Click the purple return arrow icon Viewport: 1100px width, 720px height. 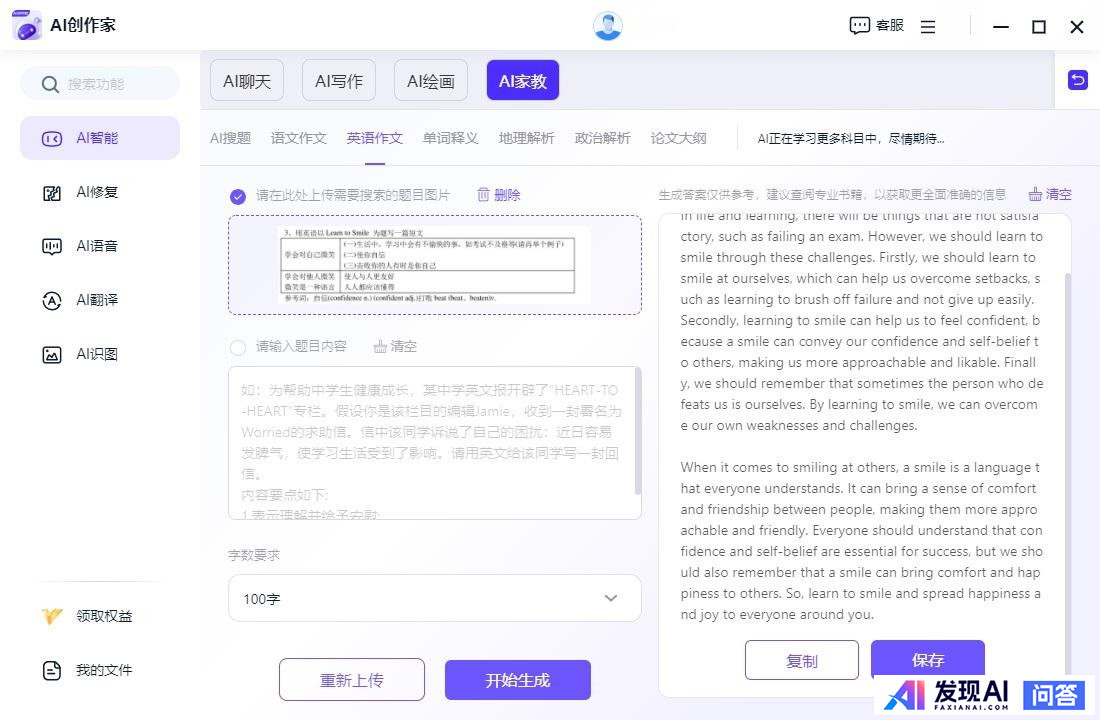pos(1077,80)
